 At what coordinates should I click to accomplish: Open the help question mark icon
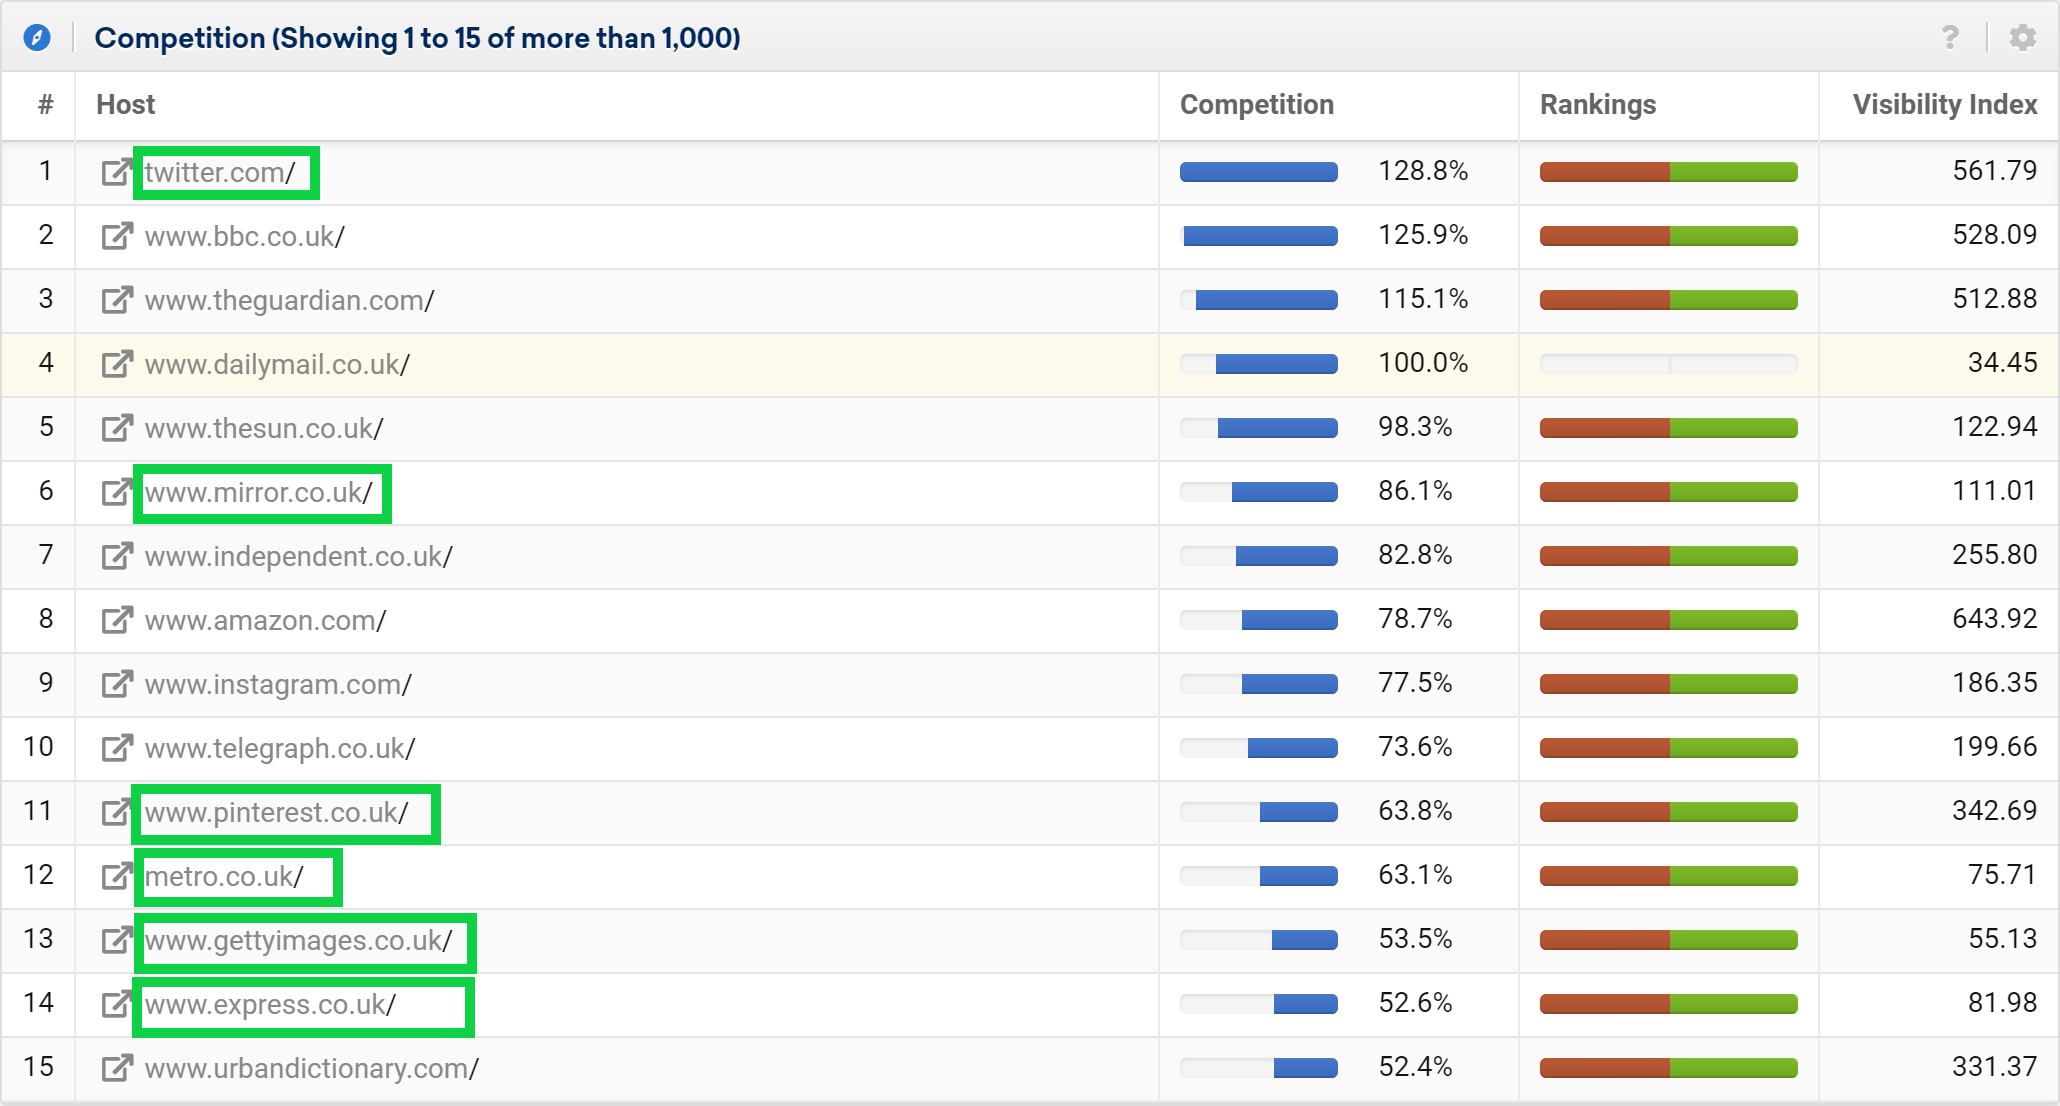1950,38
